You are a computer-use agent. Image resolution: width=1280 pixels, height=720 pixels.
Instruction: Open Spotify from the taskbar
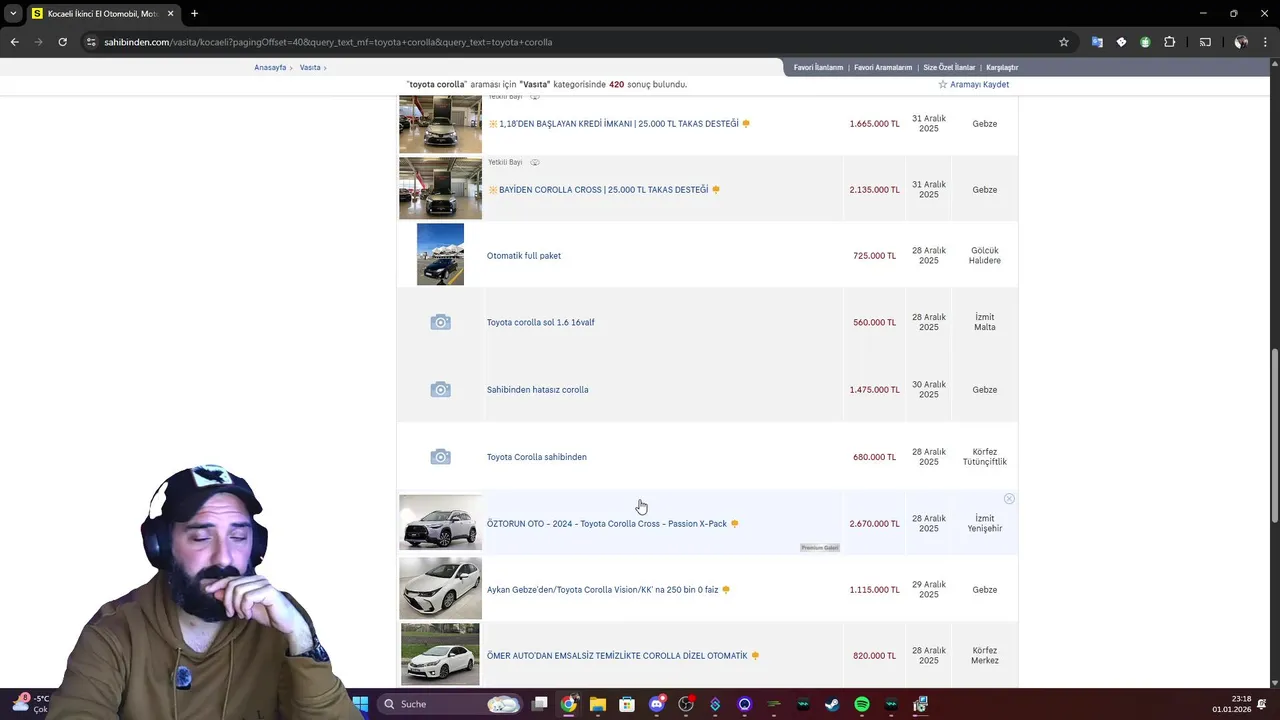point(862,704)
